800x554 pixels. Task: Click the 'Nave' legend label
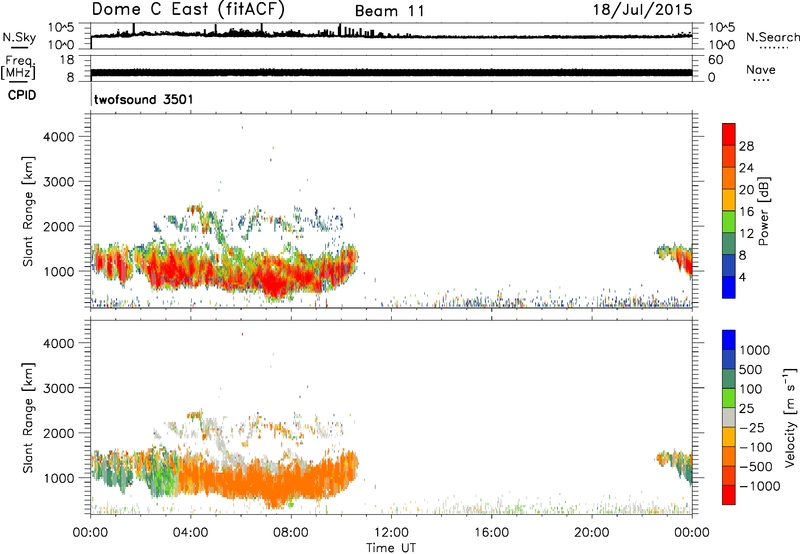click(x=760, y=69)
